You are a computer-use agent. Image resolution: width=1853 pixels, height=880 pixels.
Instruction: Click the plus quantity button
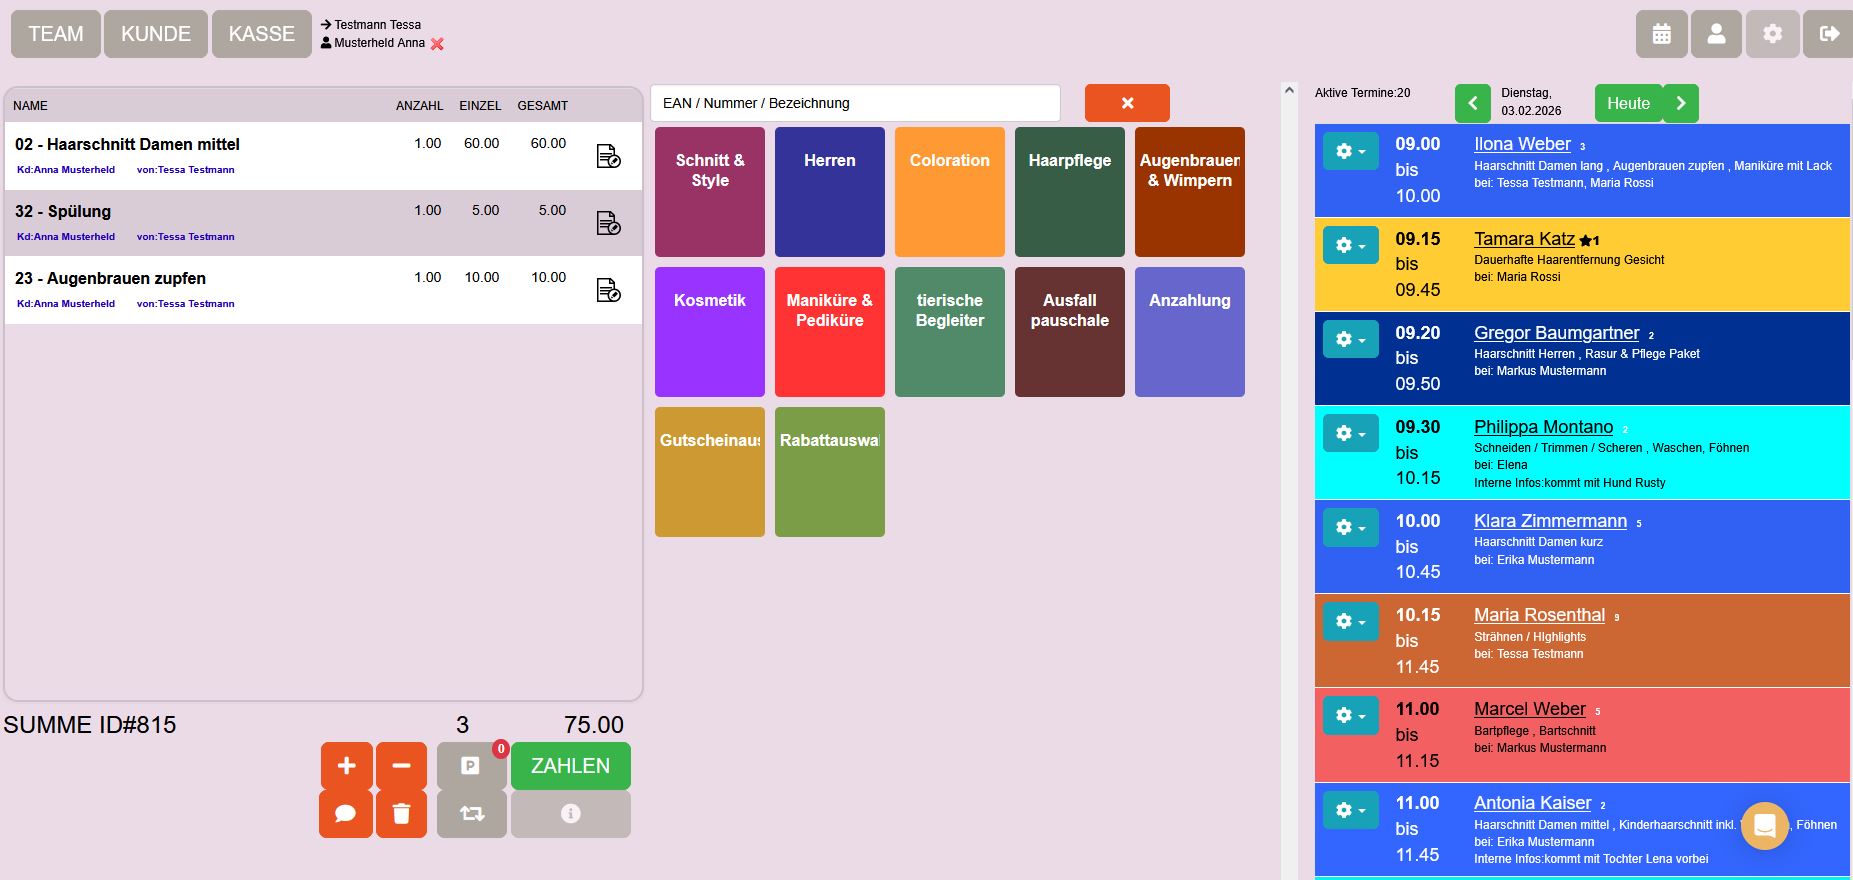346,766
